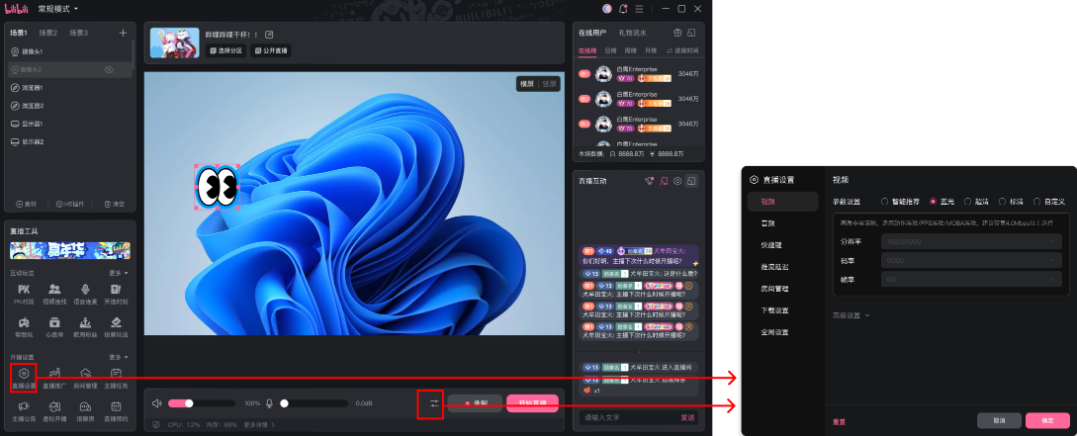Toggle visibility eye on the selected source
The width and height of the screenshot is (1077, 436).
109,70
